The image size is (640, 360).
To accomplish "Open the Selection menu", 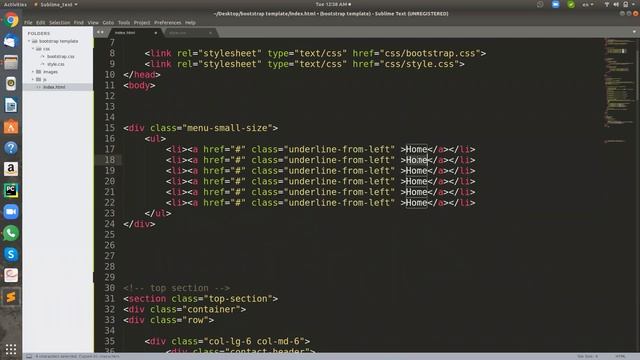I will point(60,22).
